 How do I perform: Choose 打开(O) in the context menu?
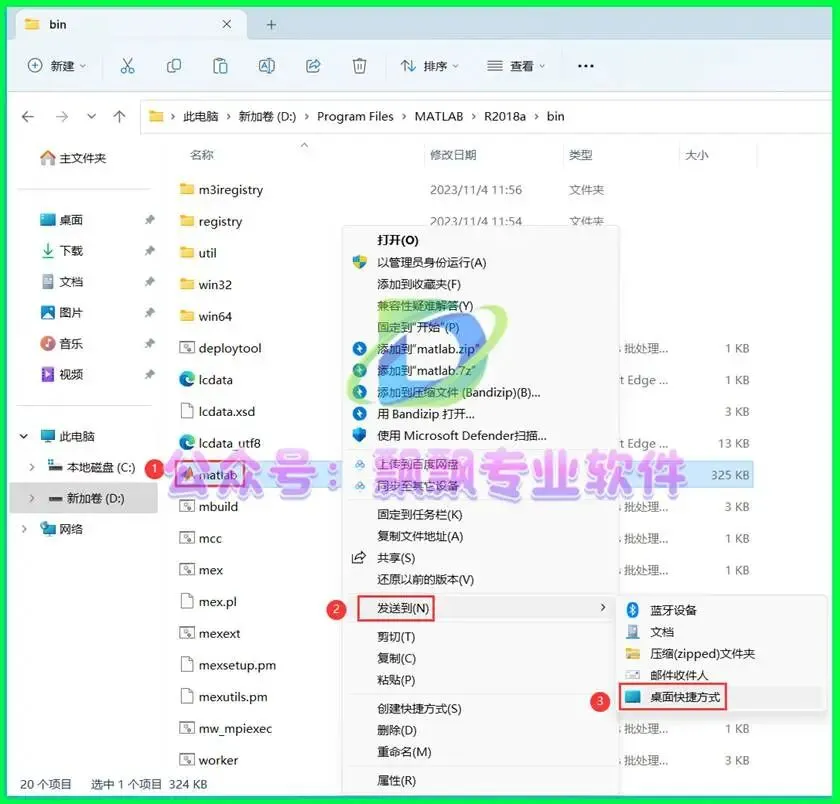coord(398,240)
